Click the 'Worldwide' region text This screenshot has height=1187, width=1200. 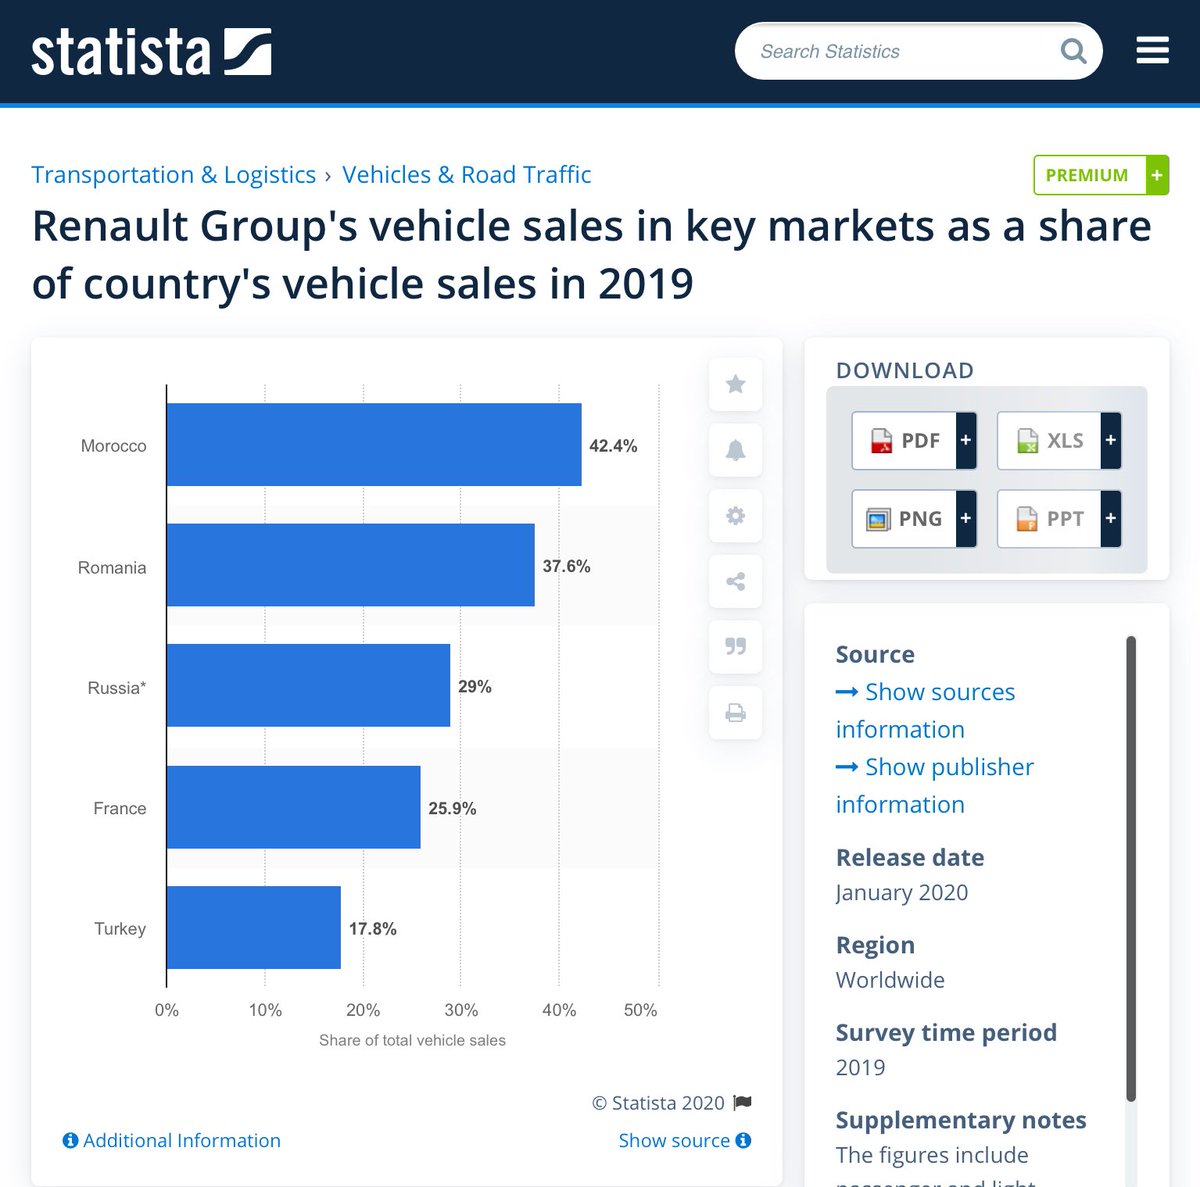click(890, 980)
